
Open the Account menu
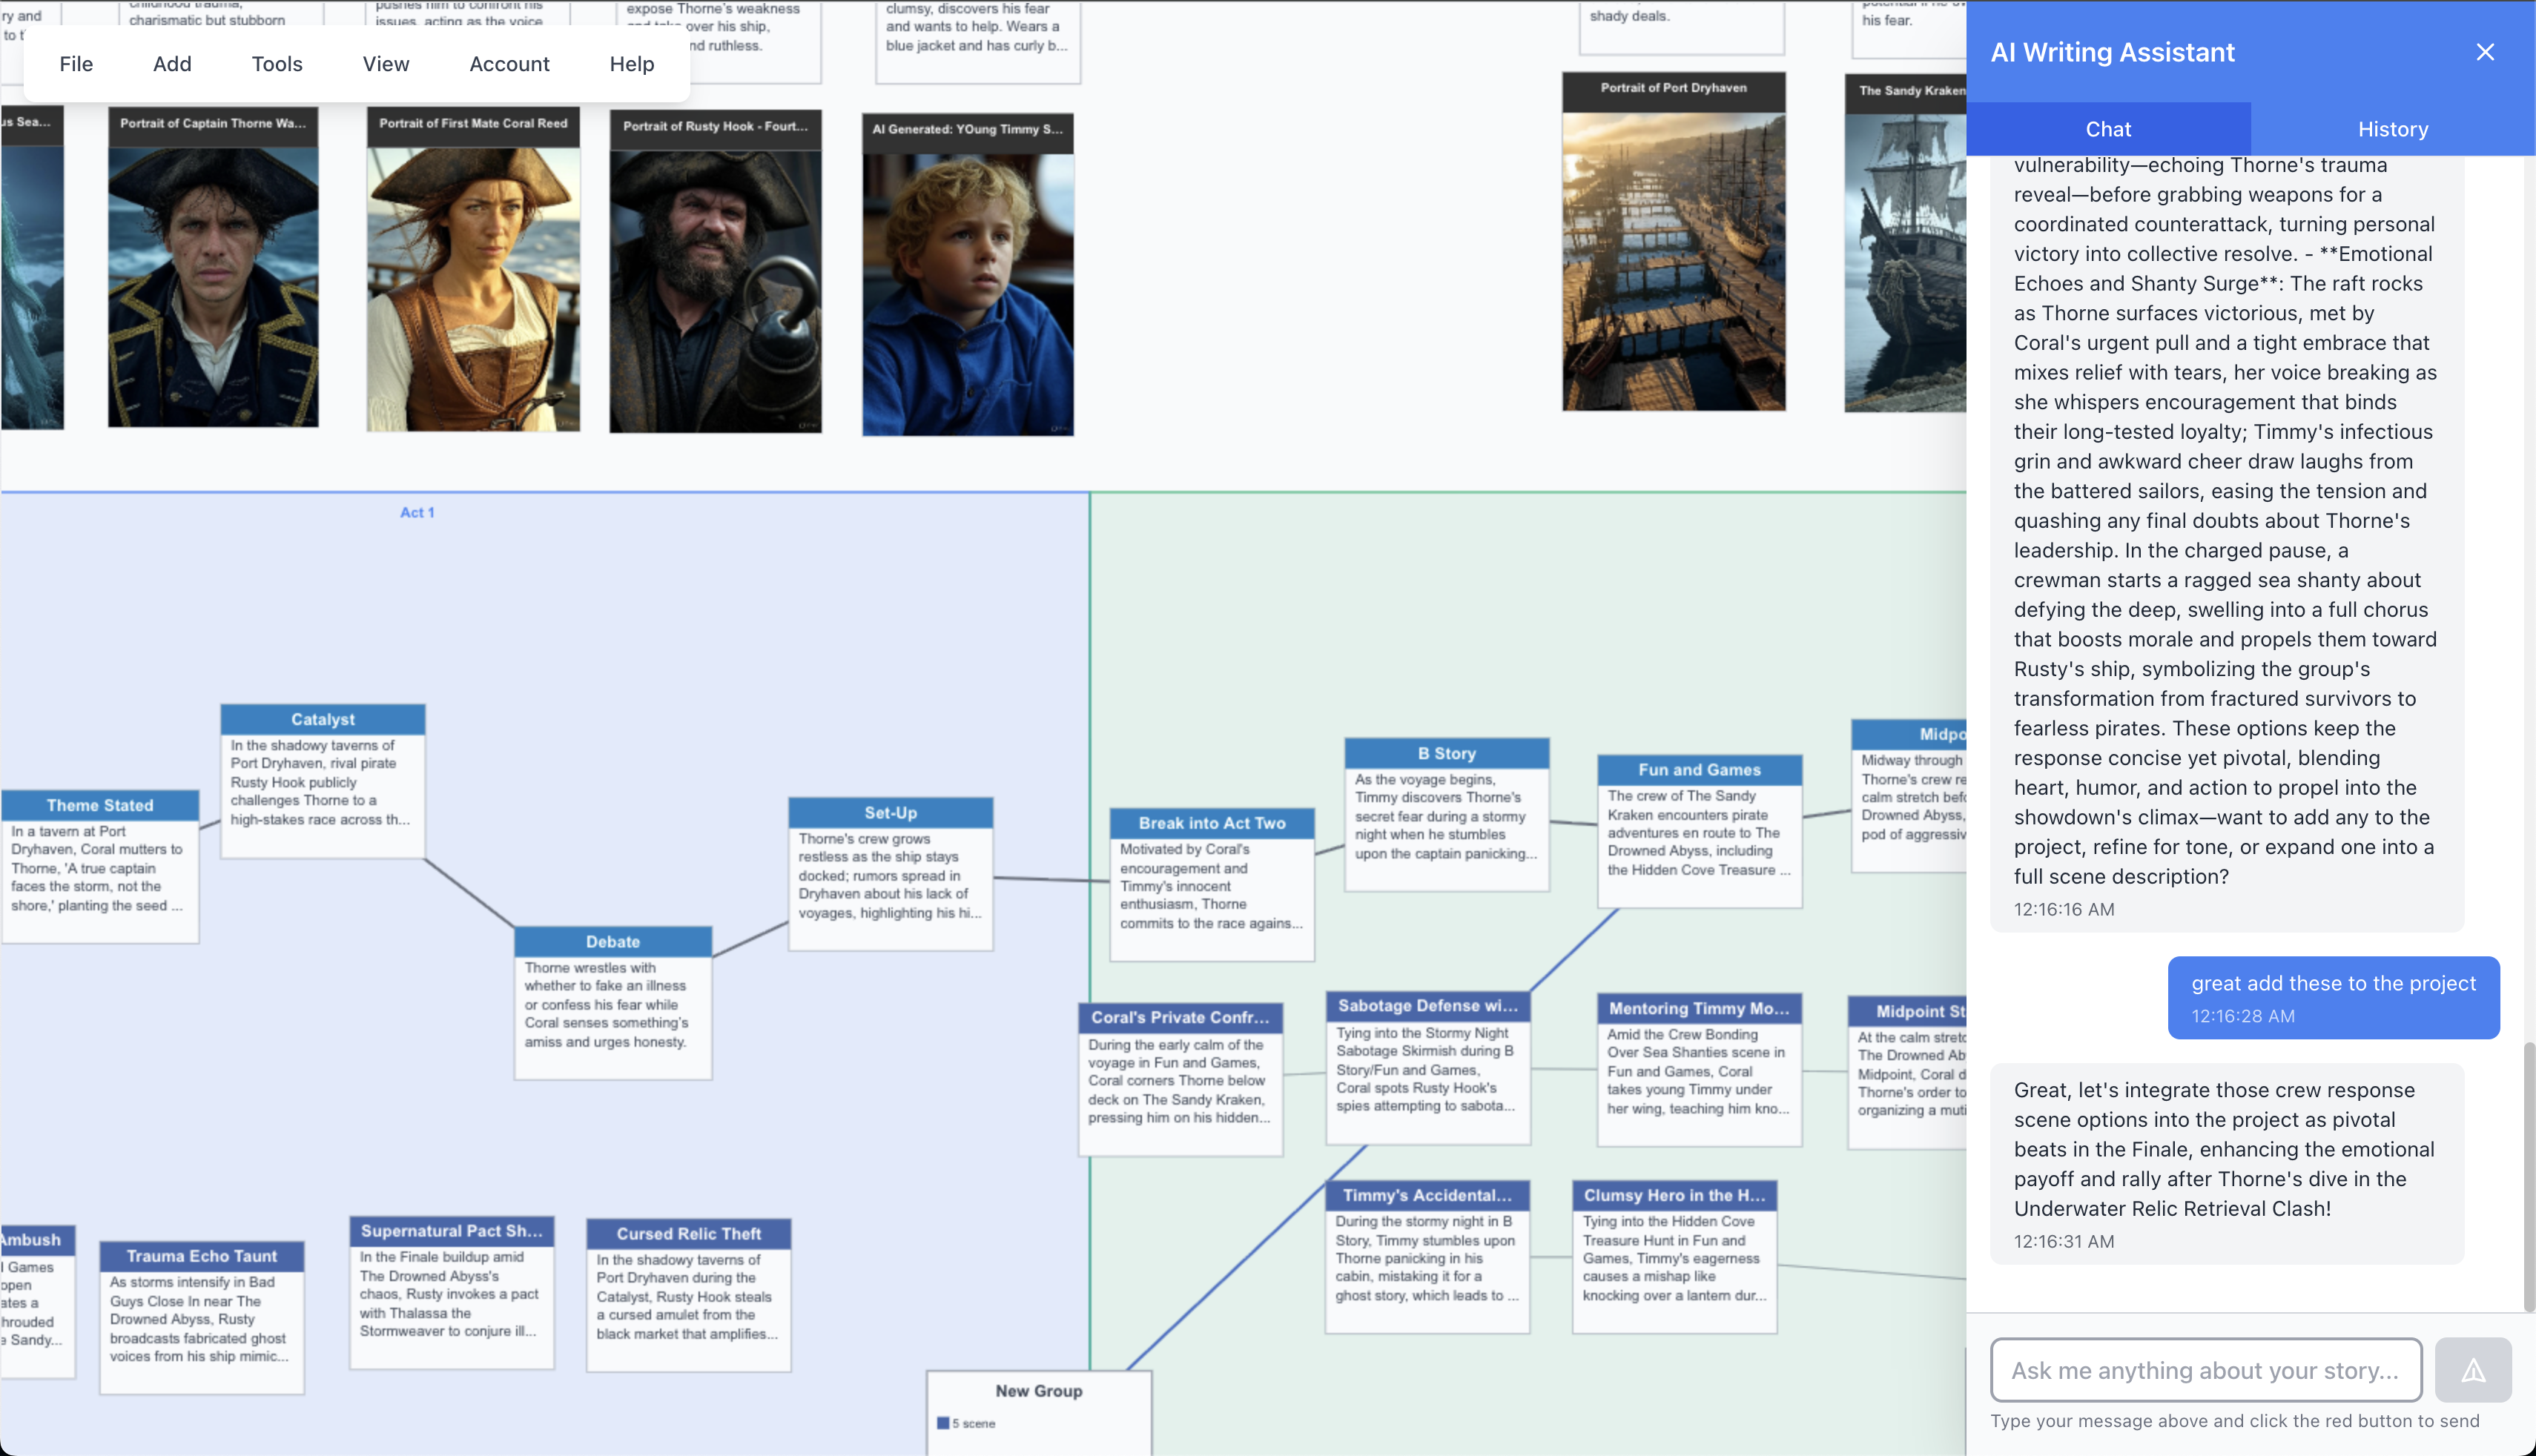(x=508, y=63)
